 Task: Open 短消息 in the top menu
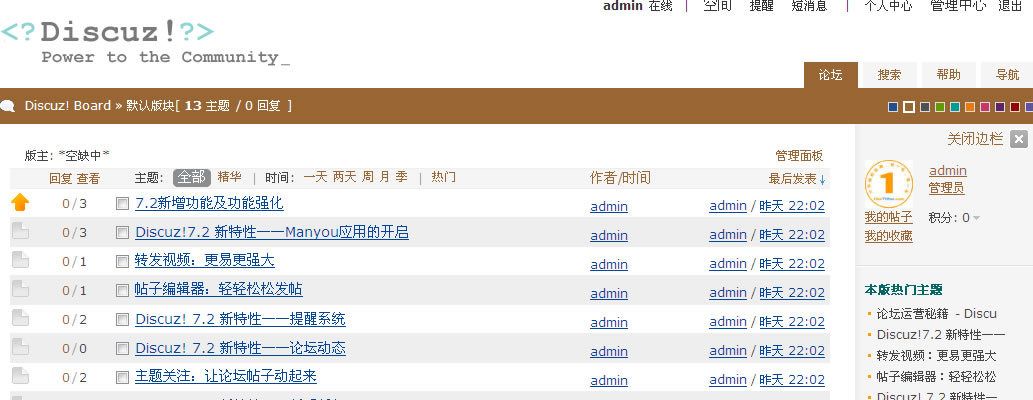pos(809,6)
